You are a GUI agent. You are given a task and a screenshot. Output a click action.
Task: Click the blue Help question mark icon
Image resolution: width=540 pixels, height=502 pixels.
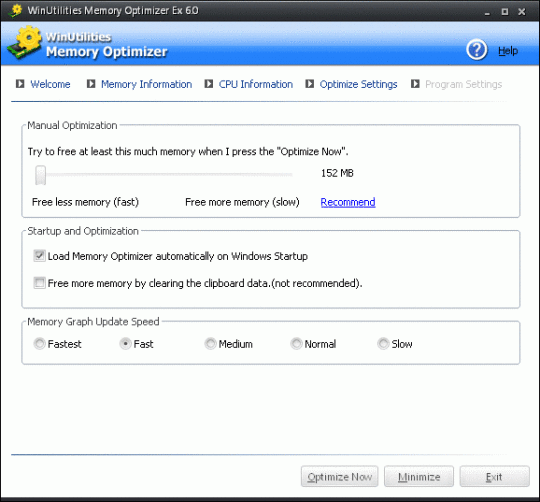(x=477, y=50)
